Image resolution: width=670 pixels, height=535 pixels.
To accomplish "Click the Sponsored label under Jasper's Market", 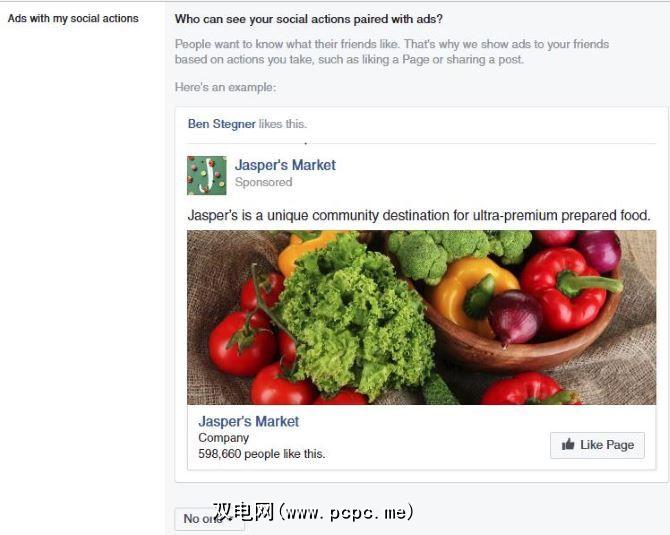I will point(264,182).
